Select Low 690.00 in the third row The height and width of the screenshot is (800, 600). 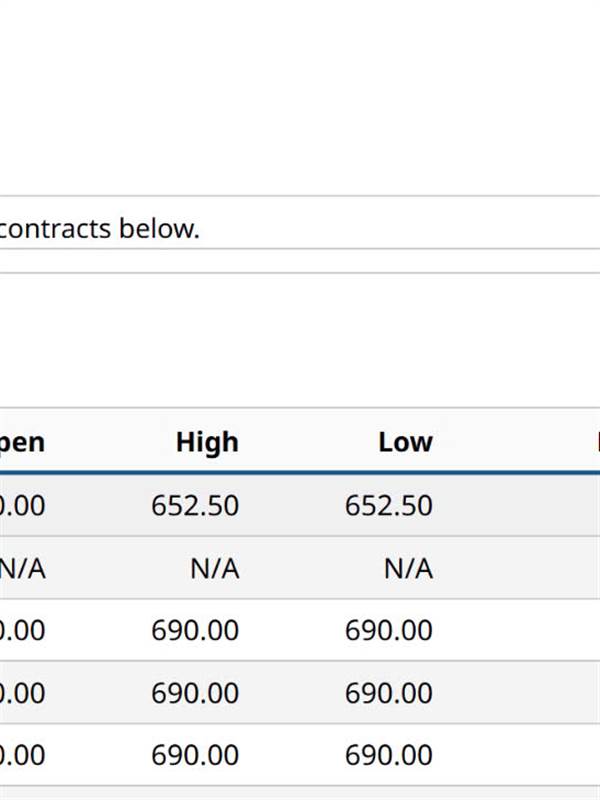pos(389,631)
